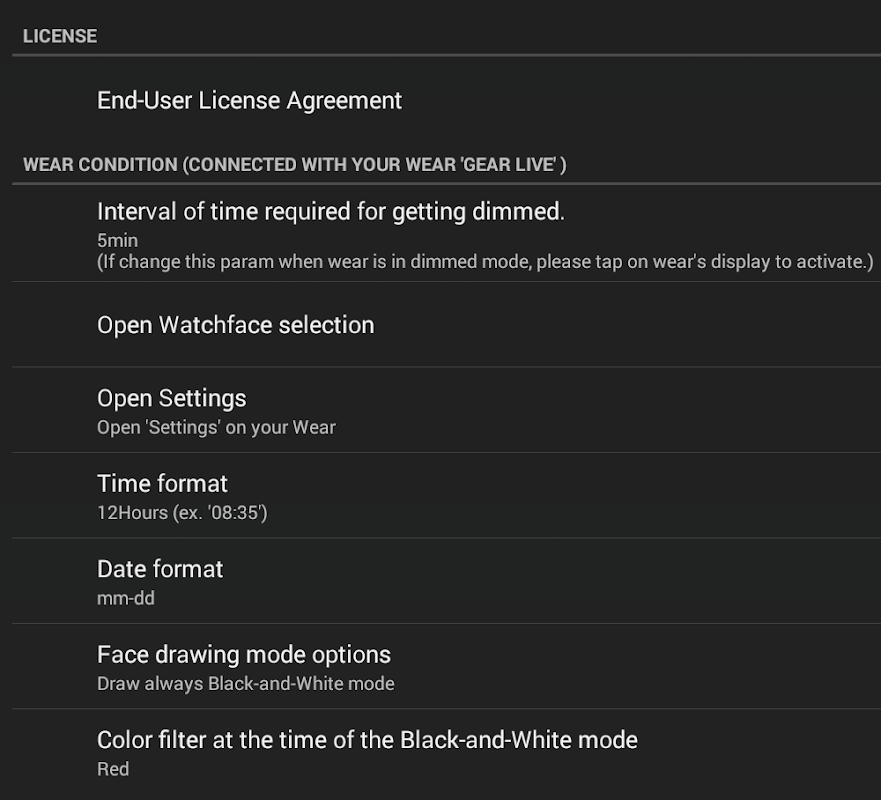Image resolution: width=881 pixels, height=800 pixels.
Task: Open the Date format option
Action: point(160,569)
